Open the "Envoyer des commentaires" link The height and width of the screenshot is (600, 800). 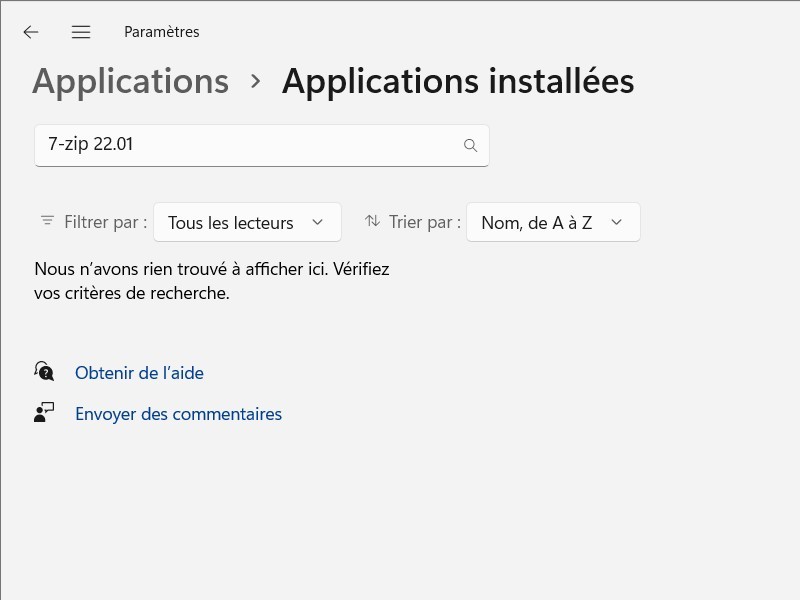(x=178, y=414)
